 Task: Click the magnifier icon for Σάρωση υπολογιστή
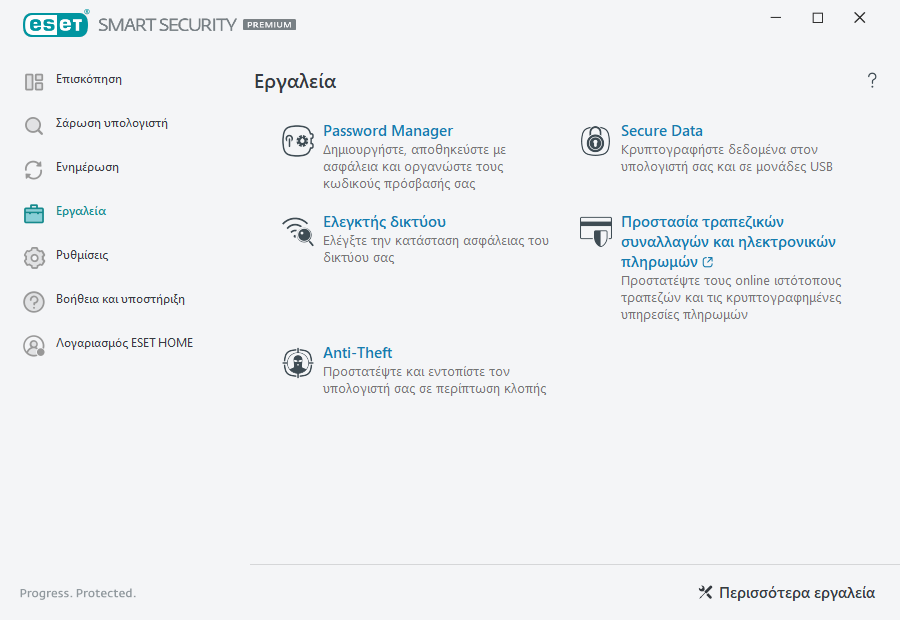click(34, 125)
